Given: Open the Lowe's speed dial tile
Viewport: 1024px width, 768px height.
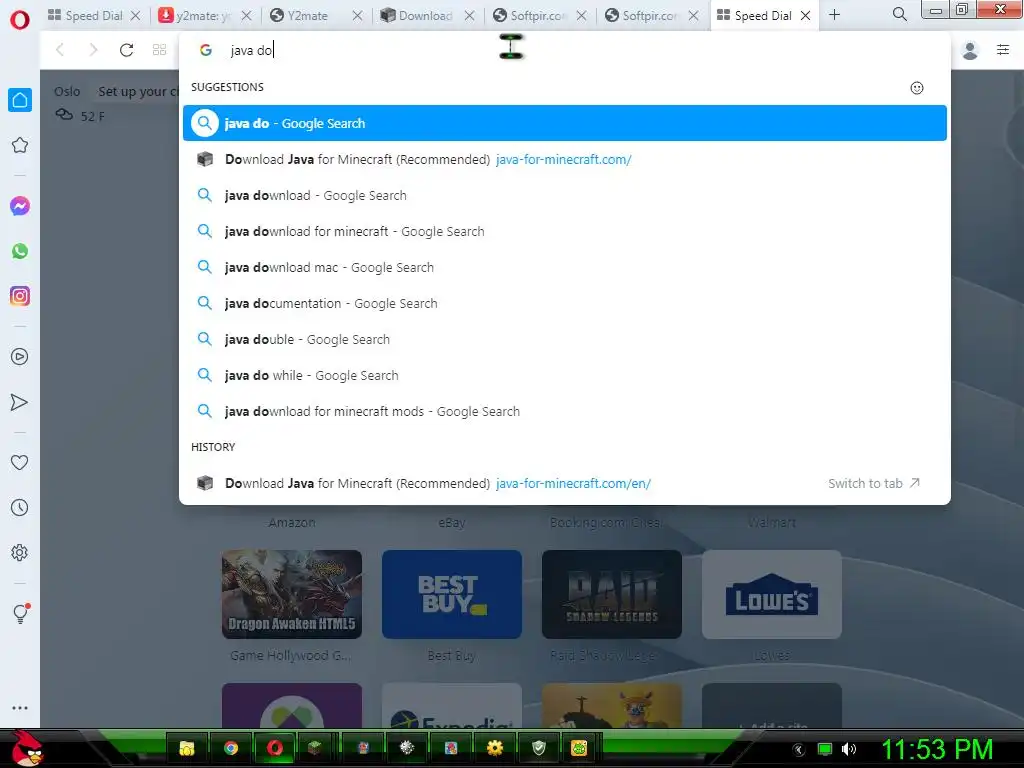Looking at the screenshot, I should pos(772,594).
